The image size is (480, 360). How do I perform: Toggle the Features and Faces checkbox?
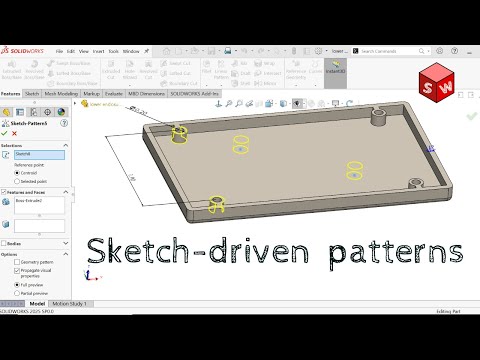tap(4, 192)
